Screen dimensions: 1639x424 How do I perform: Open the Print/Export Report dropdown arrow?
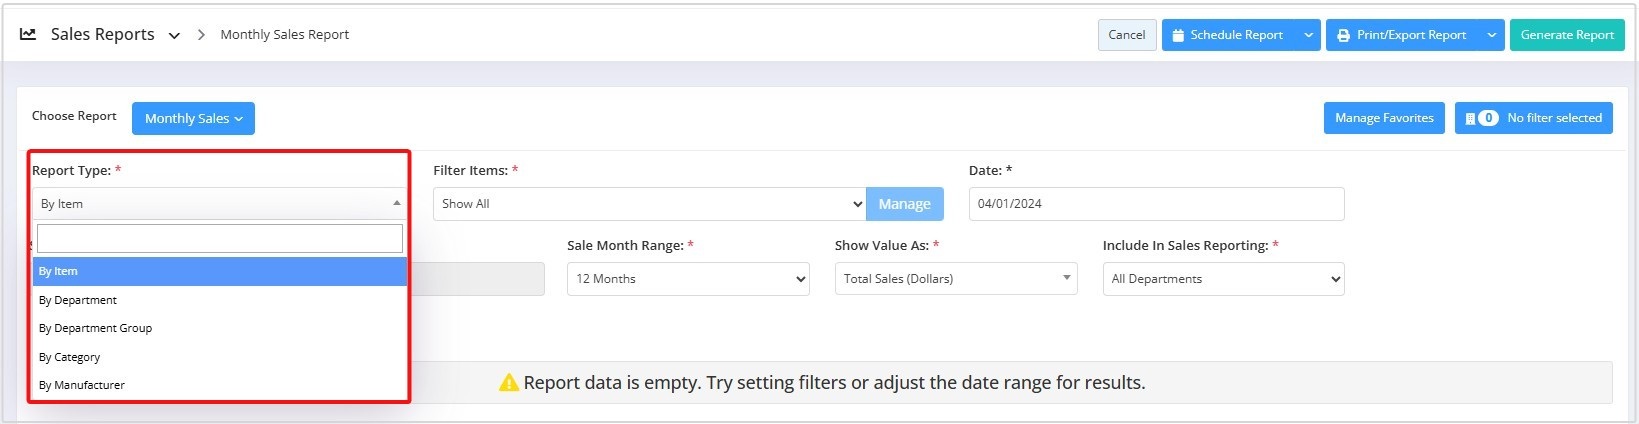click(x=1492, y=35)
